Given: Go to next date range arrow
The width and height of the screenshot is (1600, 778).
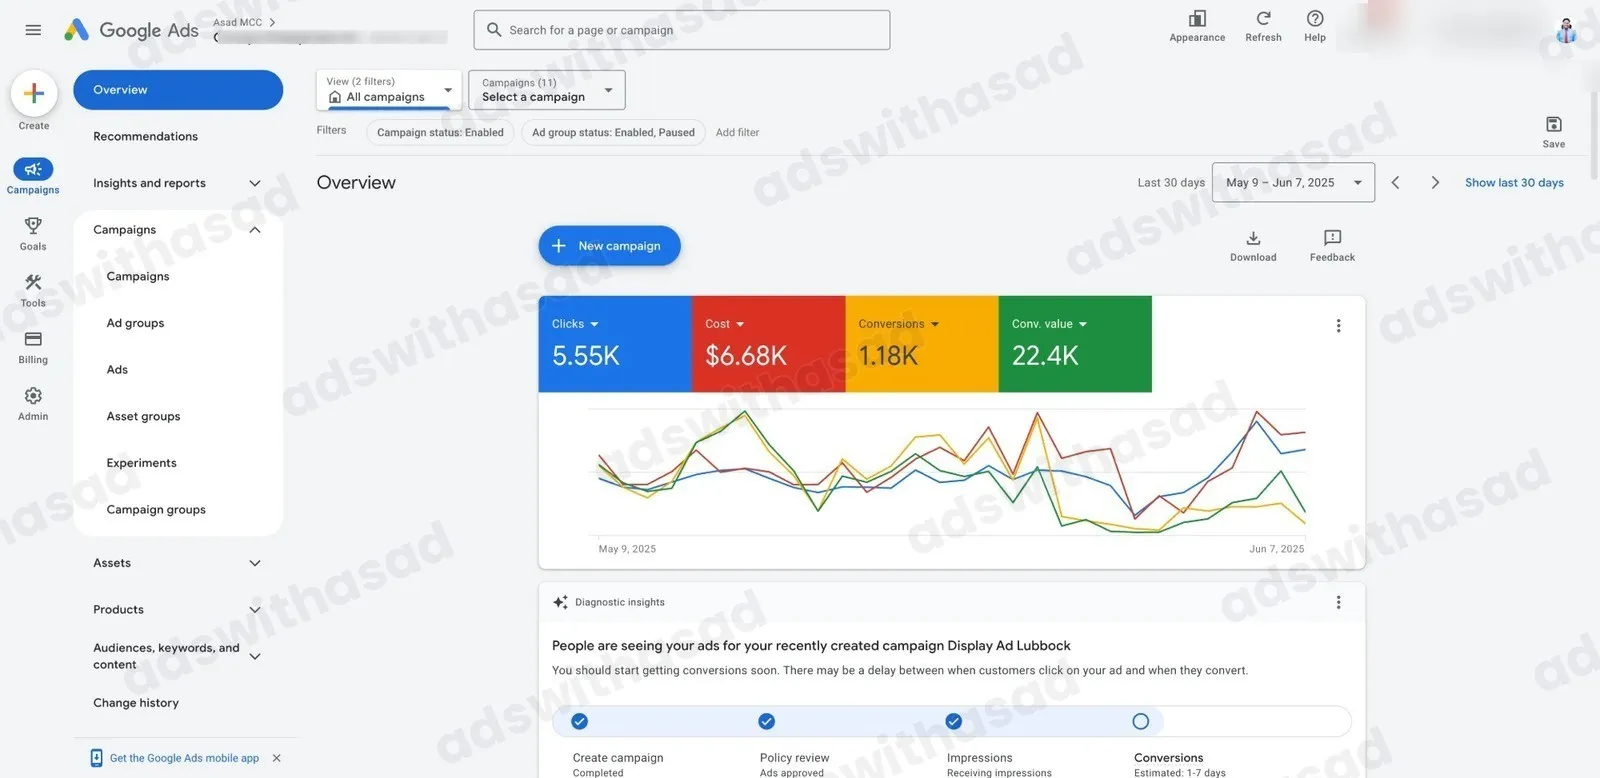Looking at the screenshot, I should tap(1435, 182).
